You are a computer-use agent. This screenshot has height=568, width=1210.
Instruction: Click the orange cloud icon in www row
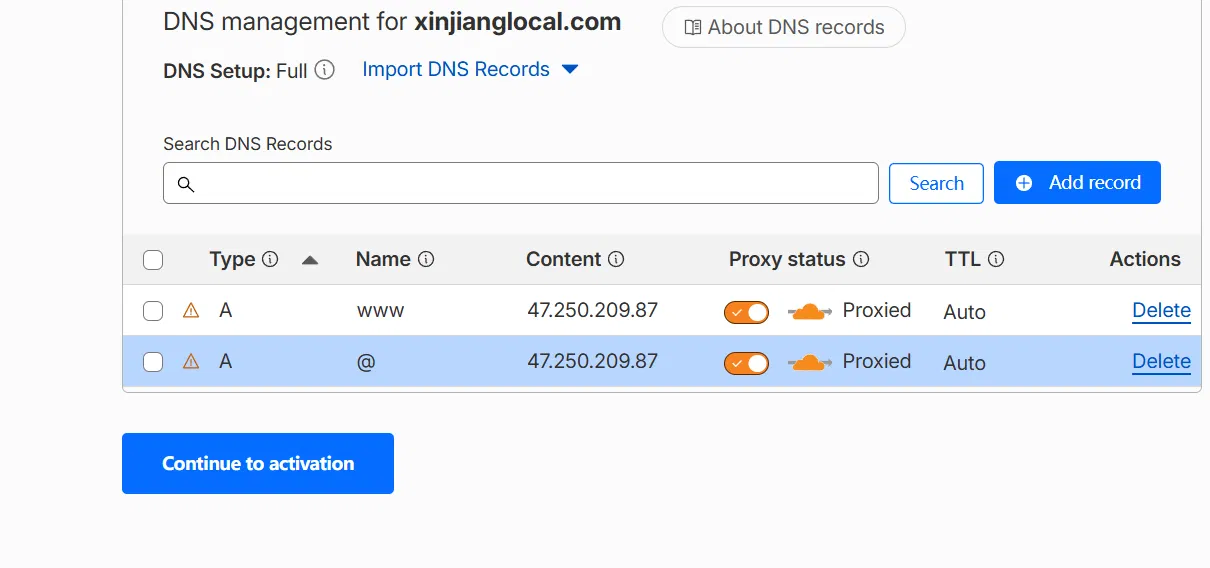[x=810, y=312]
